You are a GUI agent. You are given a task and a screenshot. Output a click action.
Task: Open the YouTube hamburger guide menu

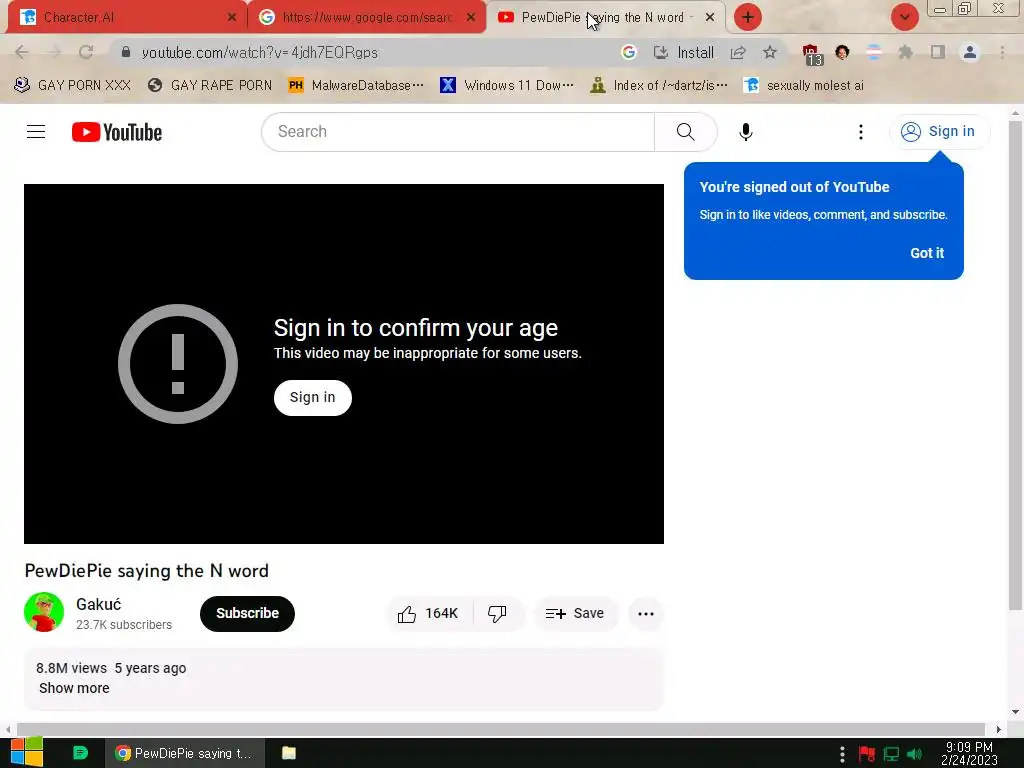pos(36,132)
